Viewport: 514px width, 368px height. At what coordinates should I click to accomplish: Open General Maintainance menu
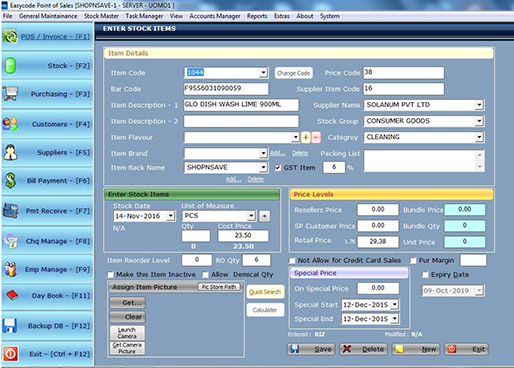(x=48, y=16)
